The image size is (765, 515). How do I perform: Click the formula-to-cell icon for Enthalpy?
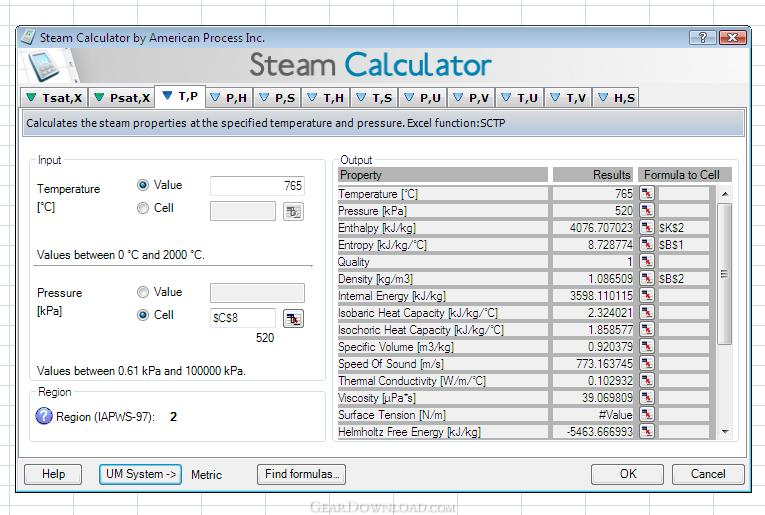[646, 228]
